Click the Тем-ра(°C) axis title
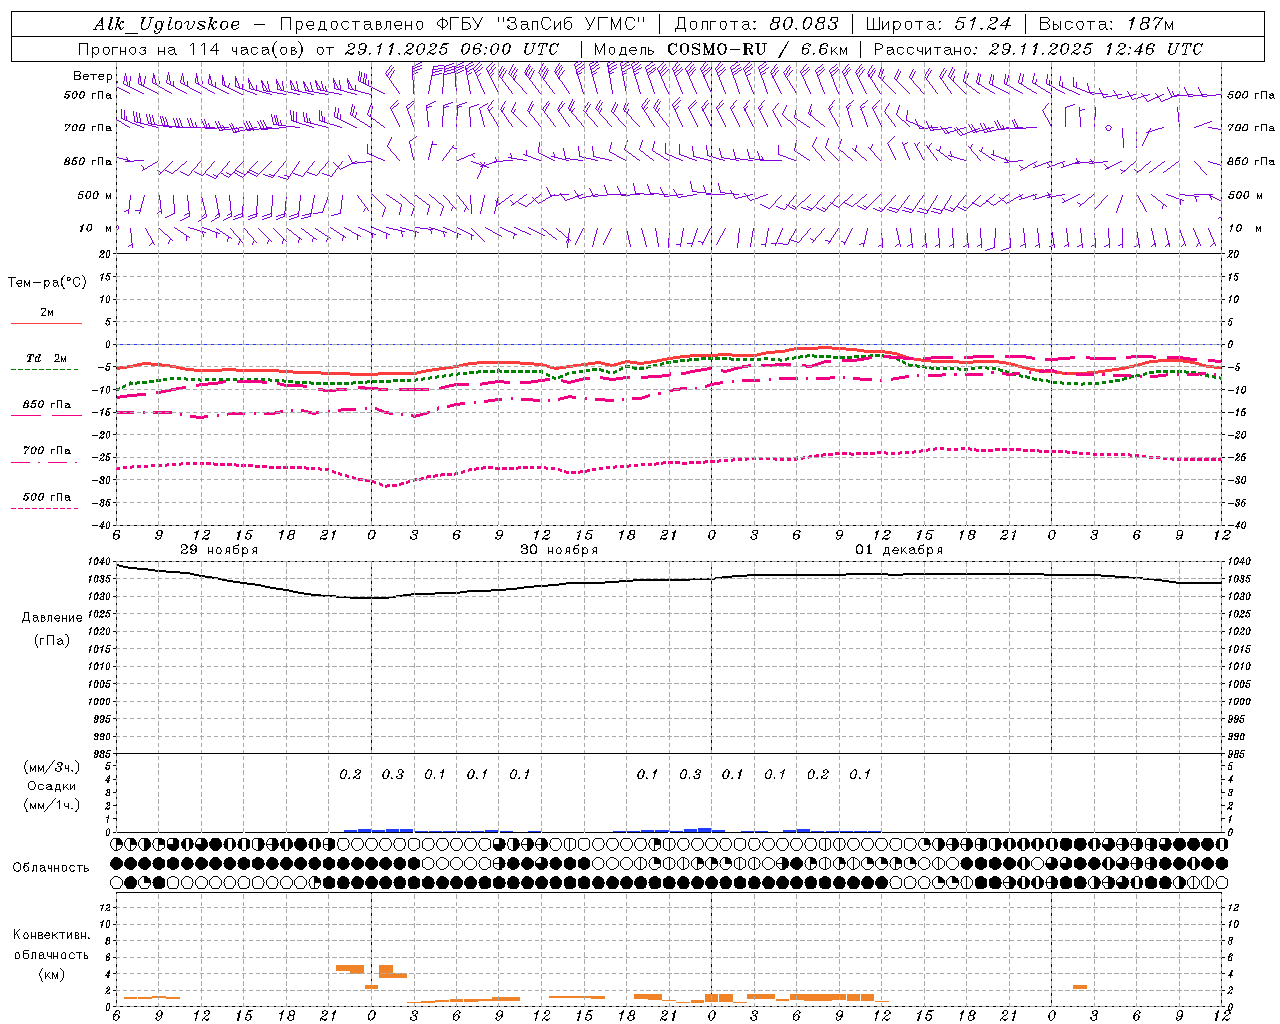 pos(47,283)
